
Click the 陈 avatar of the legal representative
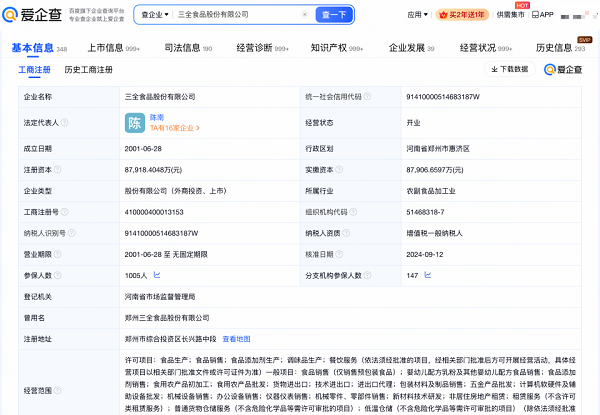(x=134, y=123)
